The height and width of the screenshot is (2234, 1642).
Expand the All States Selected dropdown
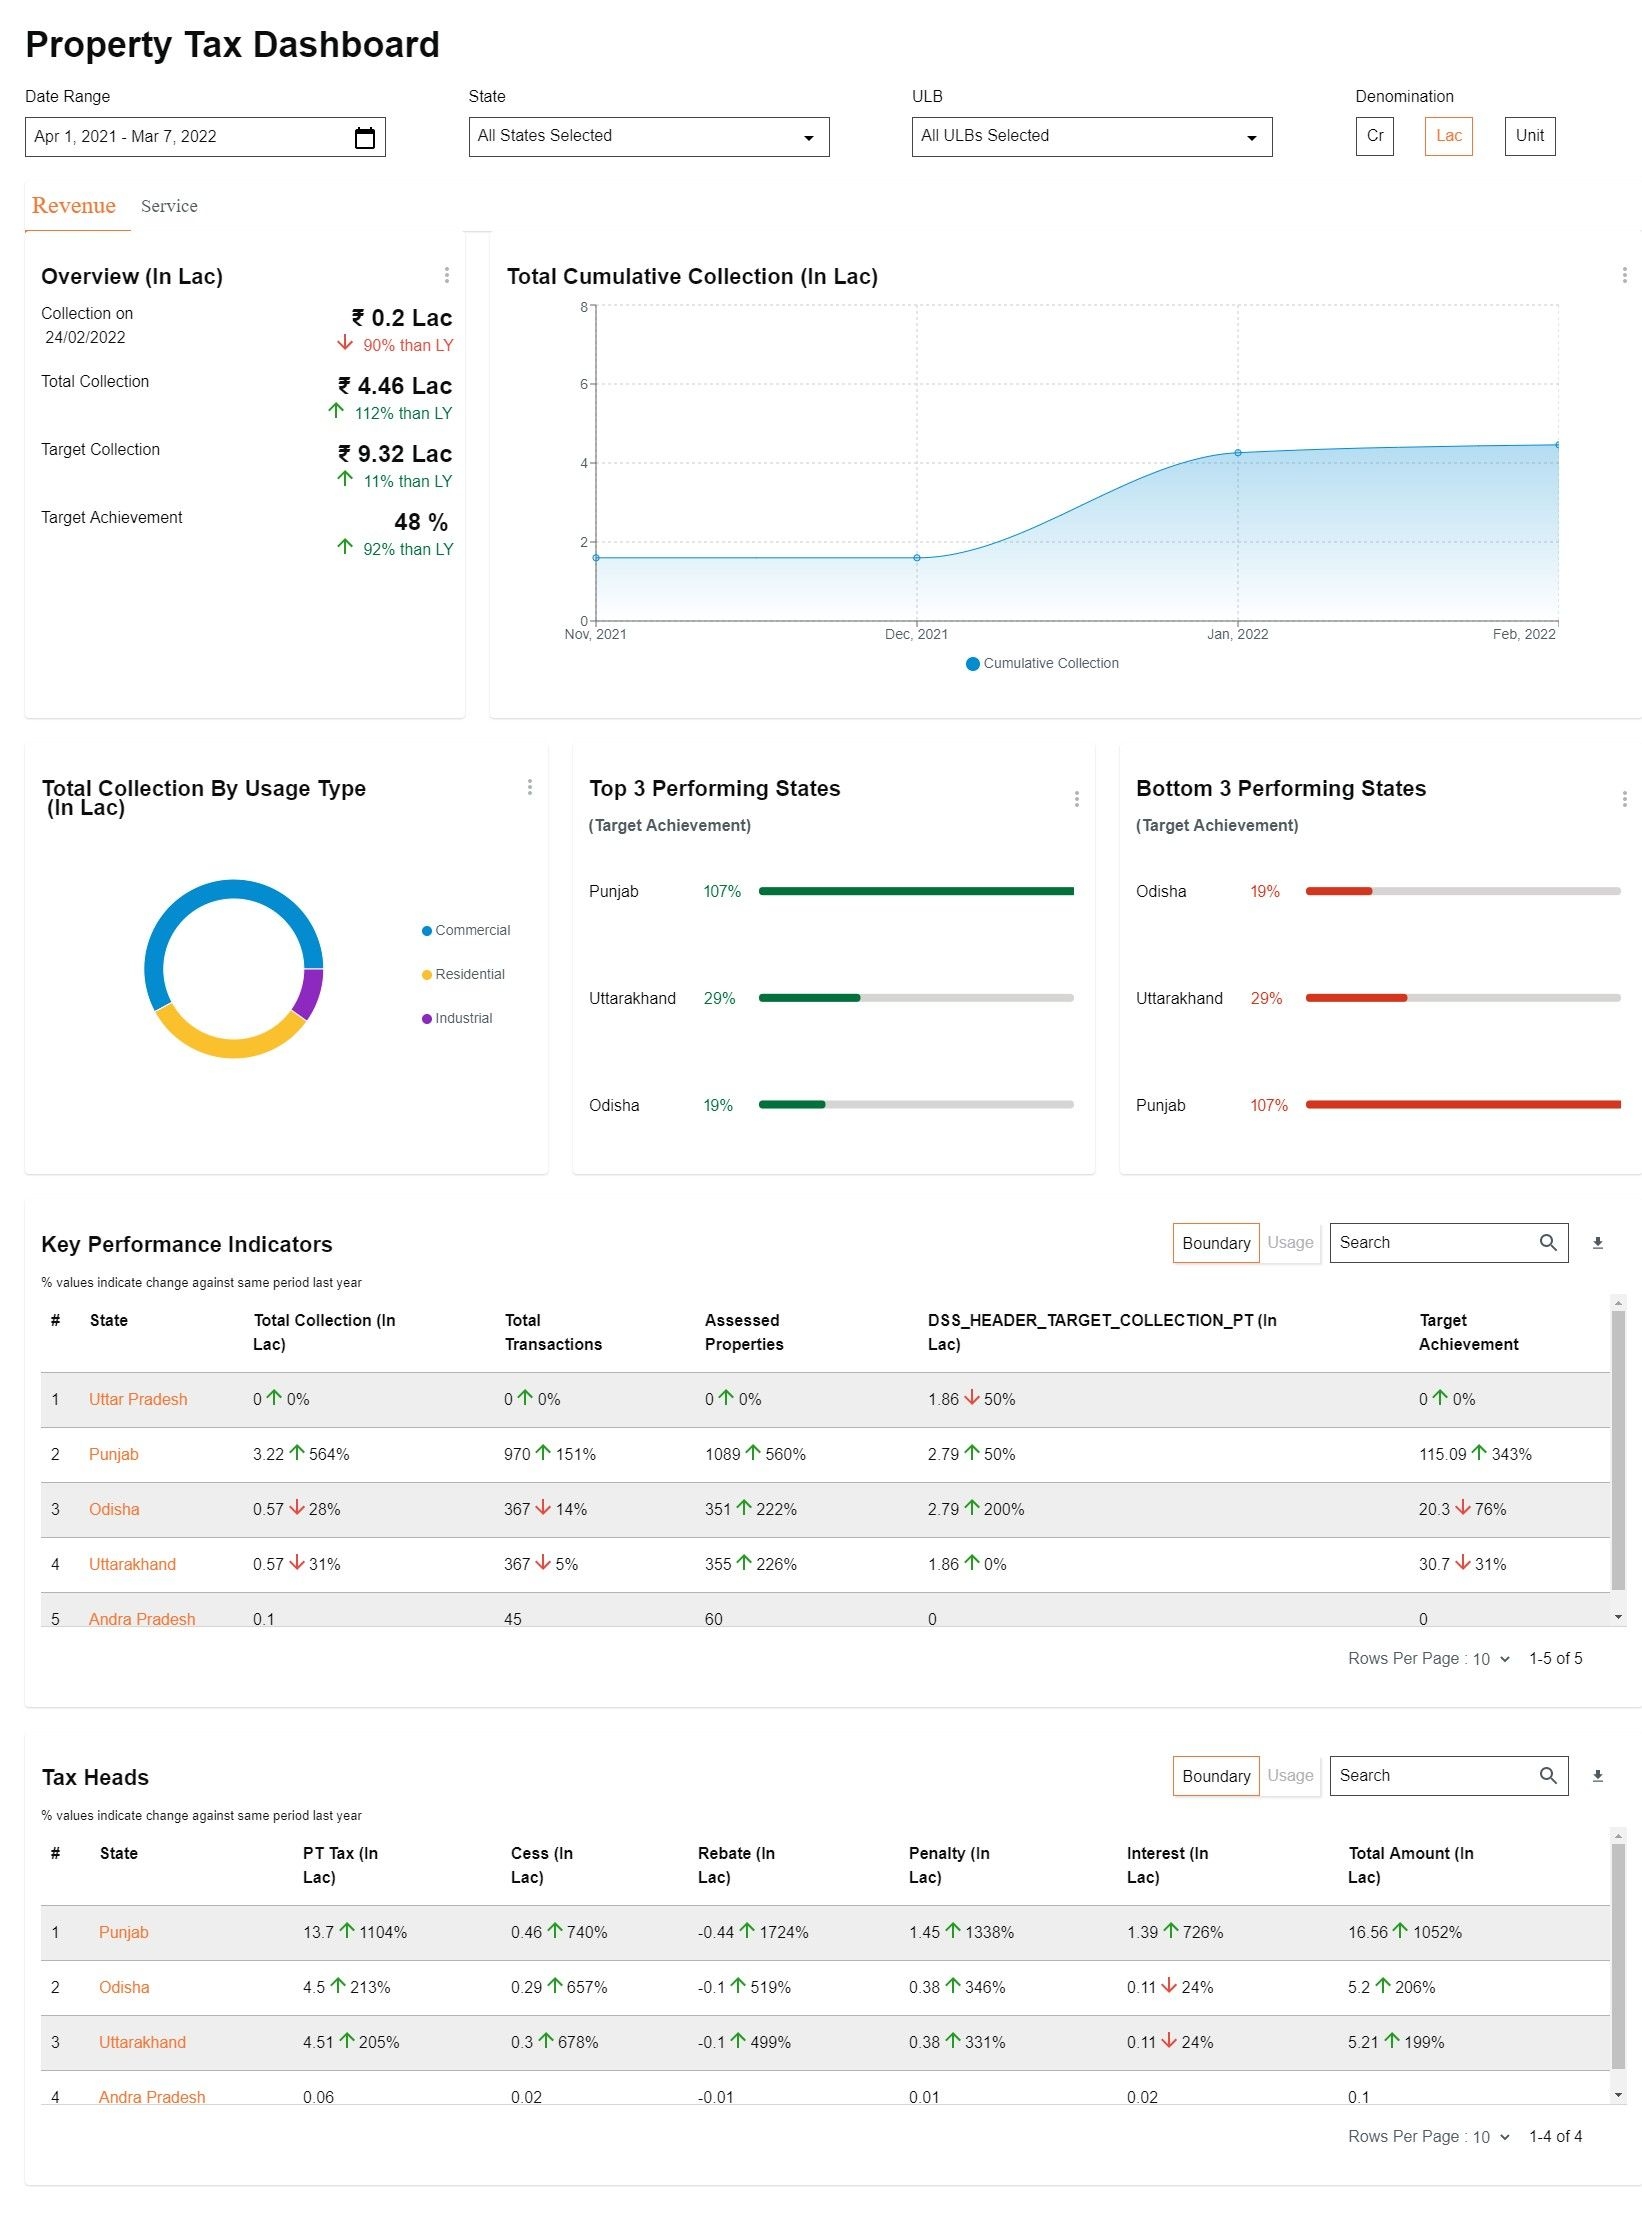pos(648,137)
